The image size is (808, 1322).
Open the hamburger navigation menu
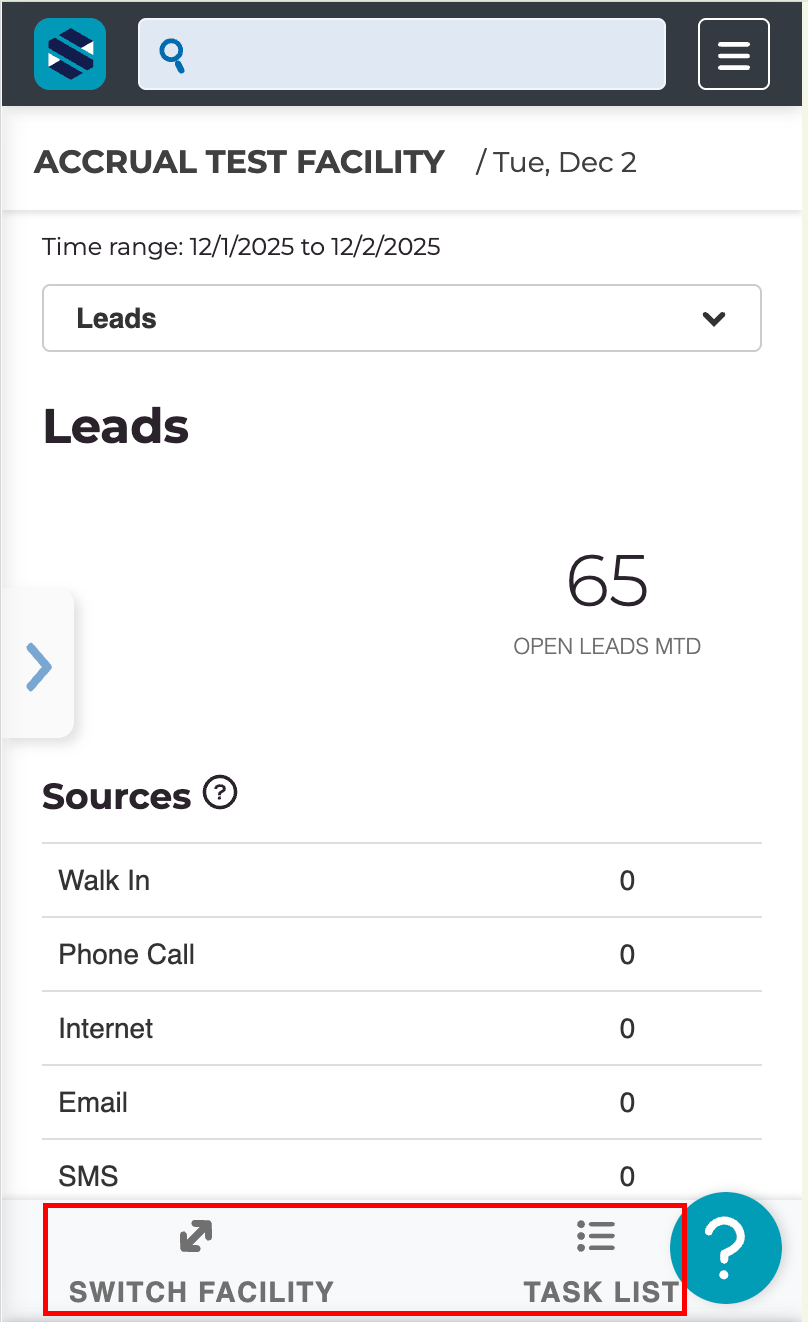coord(733,54)
